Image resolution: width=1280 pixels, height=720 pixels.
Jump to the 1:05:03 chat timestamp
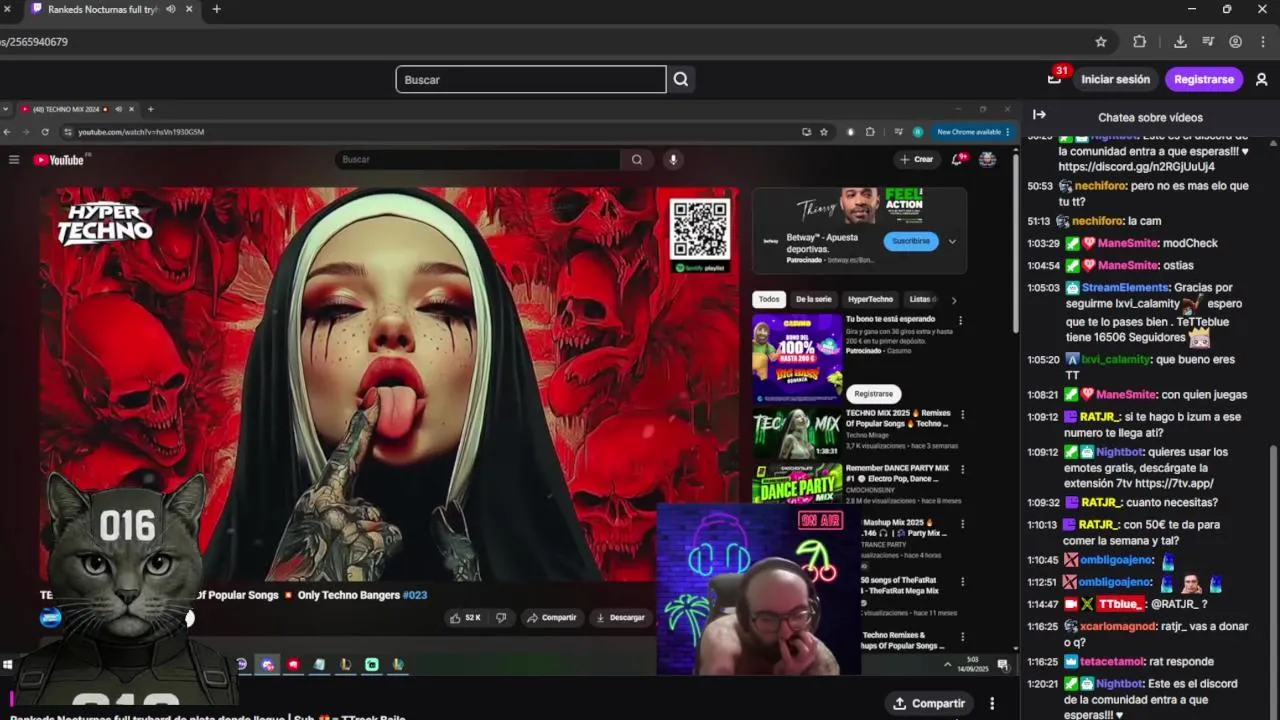[x=1043, y=287]
